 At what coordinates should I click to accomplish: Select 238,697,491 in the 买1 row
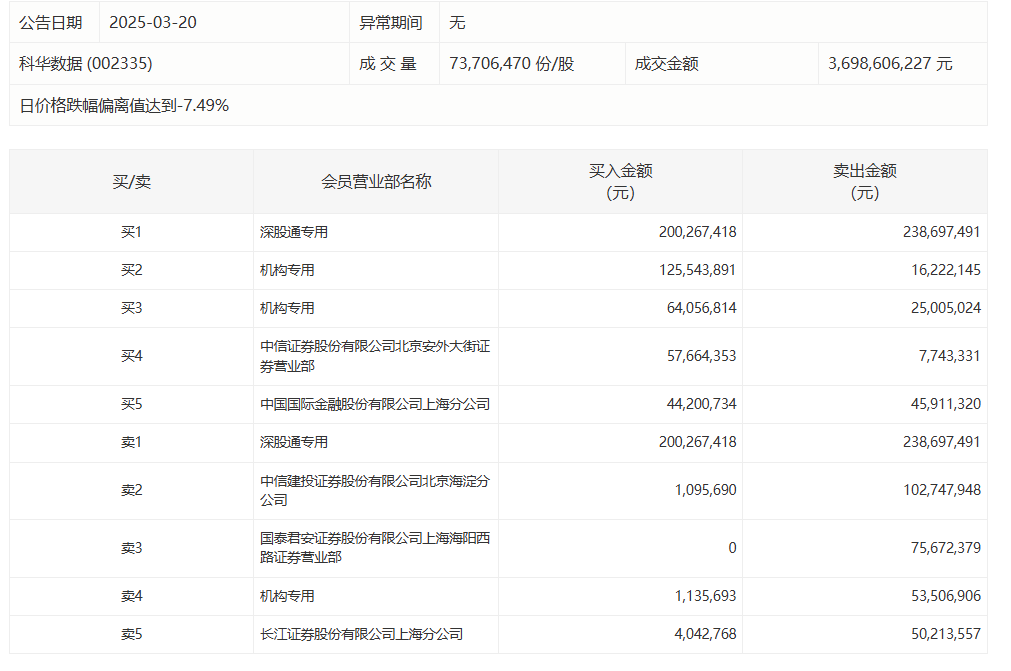pos(941,232)
